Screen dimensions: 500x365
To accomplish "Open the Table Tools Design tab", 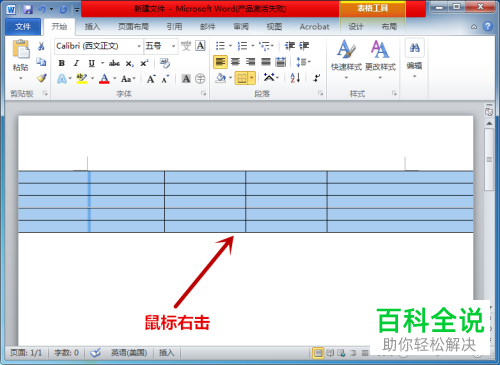I will tap(356, 27).
